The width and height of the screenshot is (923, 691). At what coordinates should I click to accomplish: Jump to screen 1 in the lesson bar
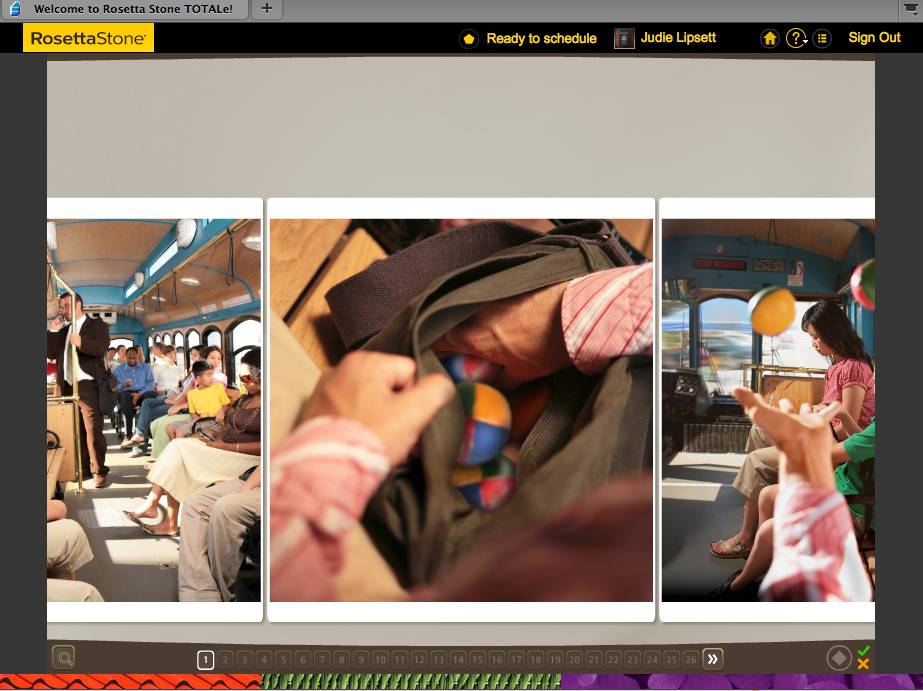(205, 660)
